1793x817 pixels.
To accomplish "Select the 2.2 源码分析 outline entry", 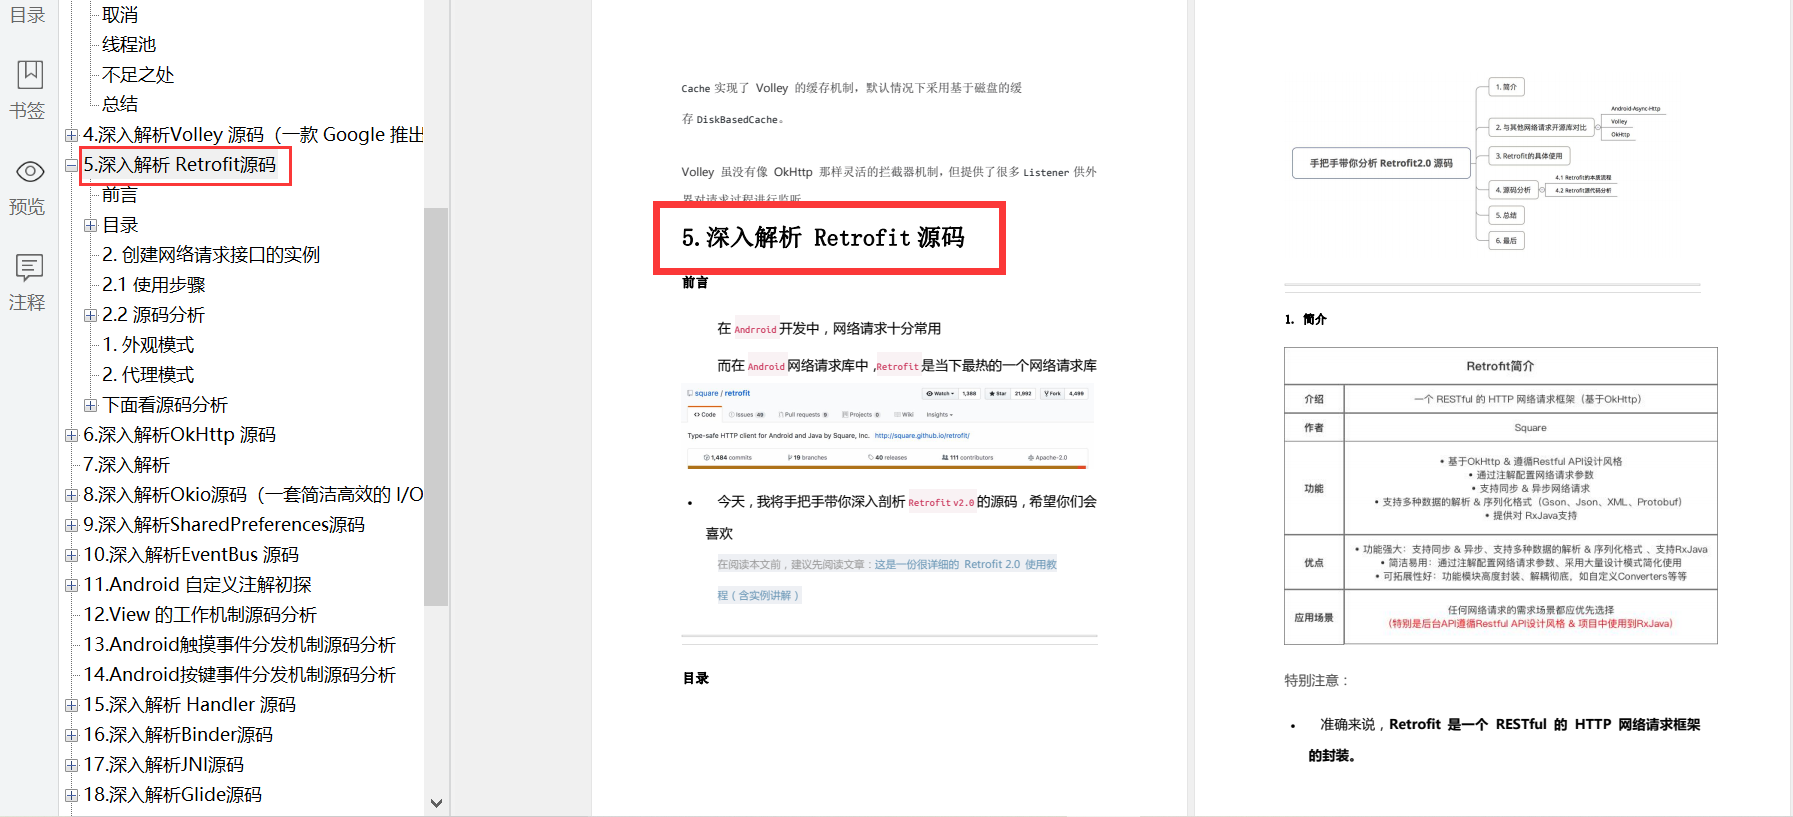I will (x=153, y=314).
